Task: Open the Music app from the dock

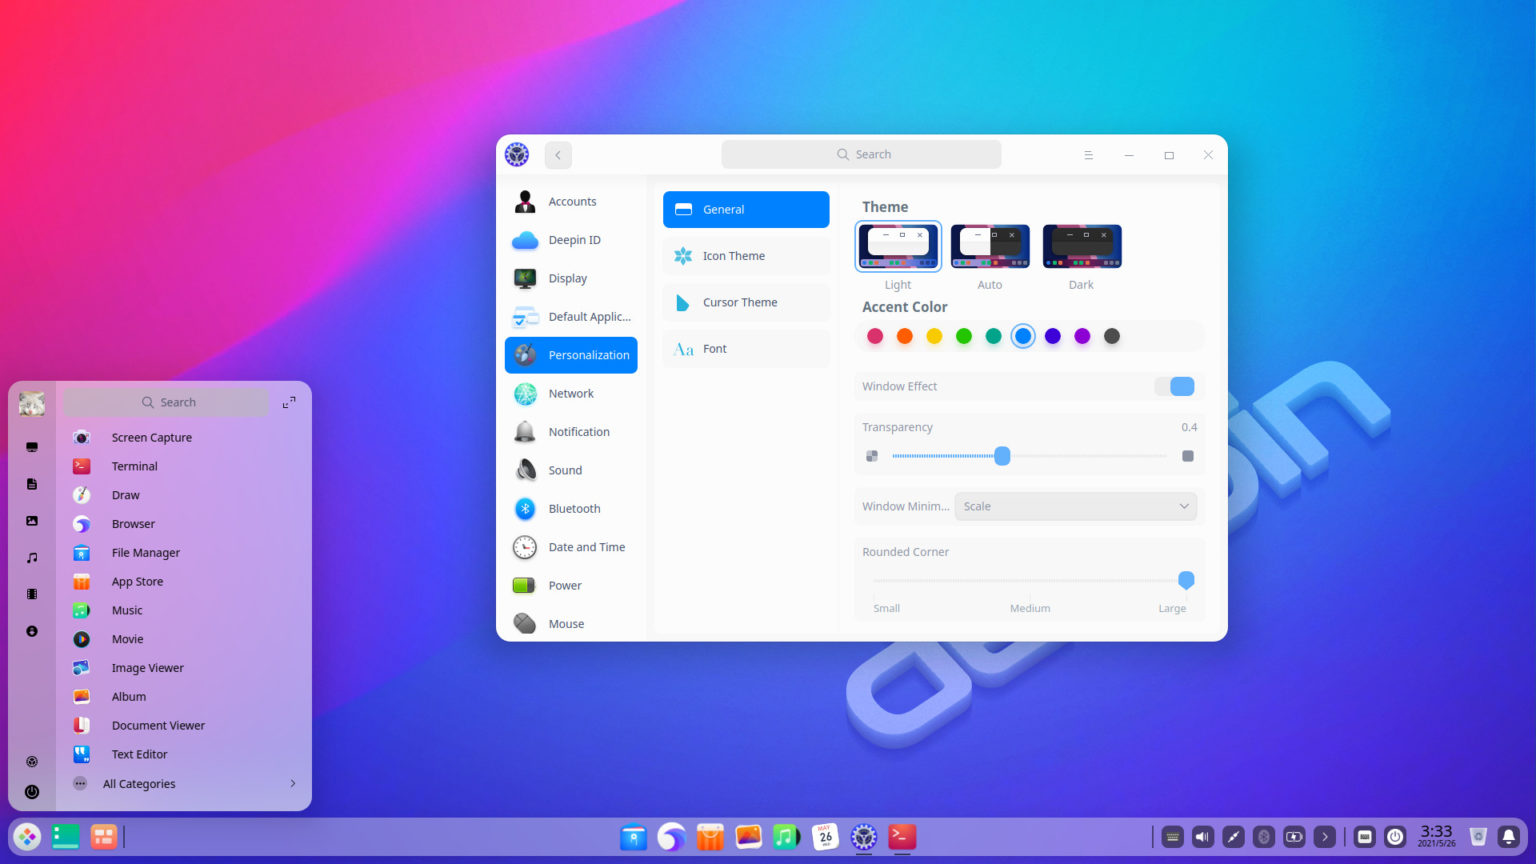Action: [786, 837]
